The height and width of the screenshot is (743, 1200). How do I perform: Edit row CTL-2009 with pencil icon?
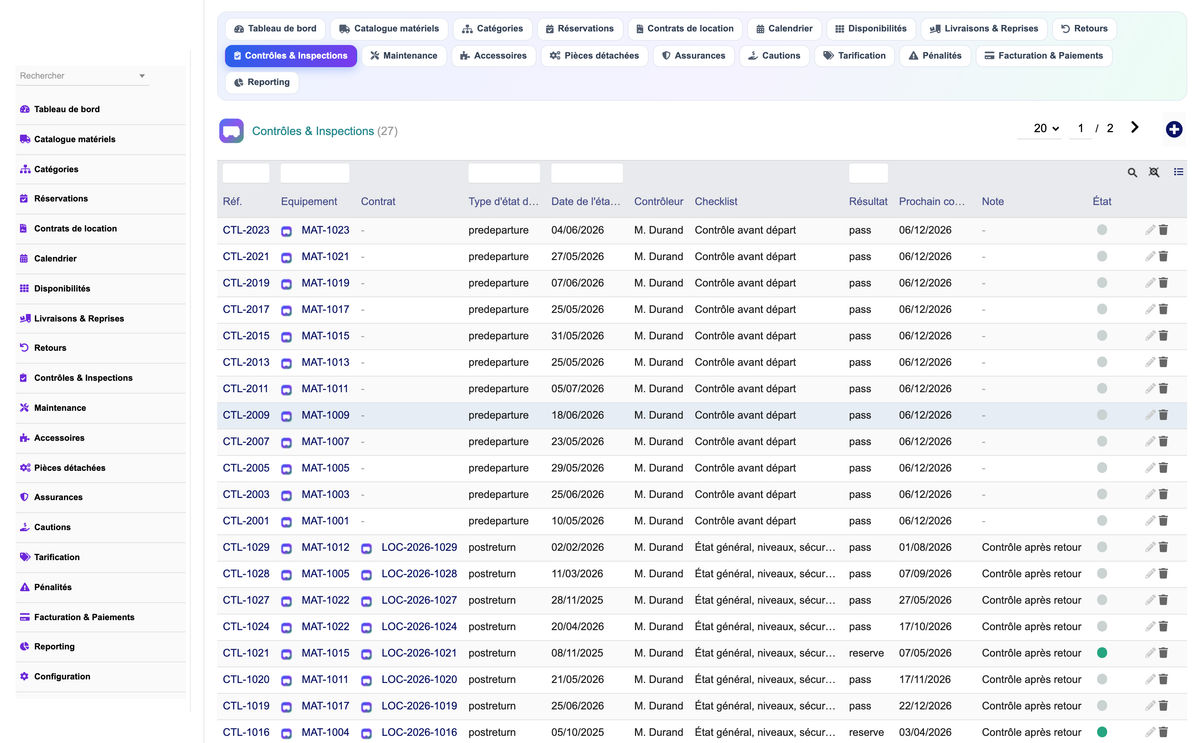tap(1150, 415)
